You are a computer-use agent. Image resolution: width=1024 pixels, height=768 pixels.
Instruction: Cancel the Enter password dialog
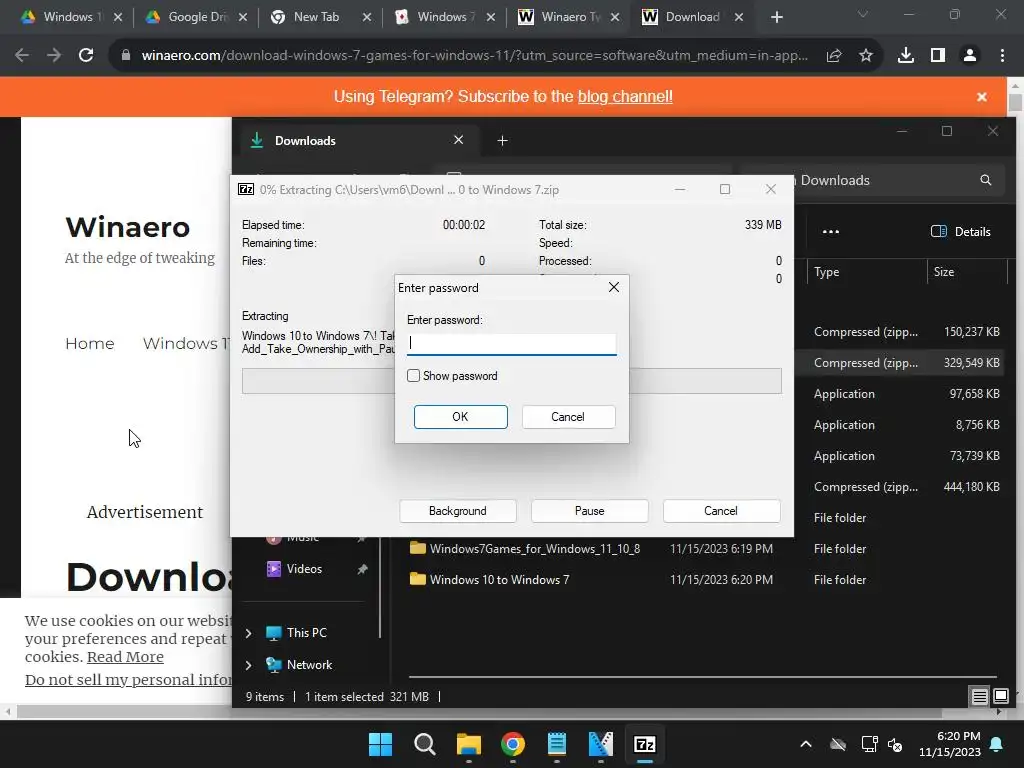[568, 417]
